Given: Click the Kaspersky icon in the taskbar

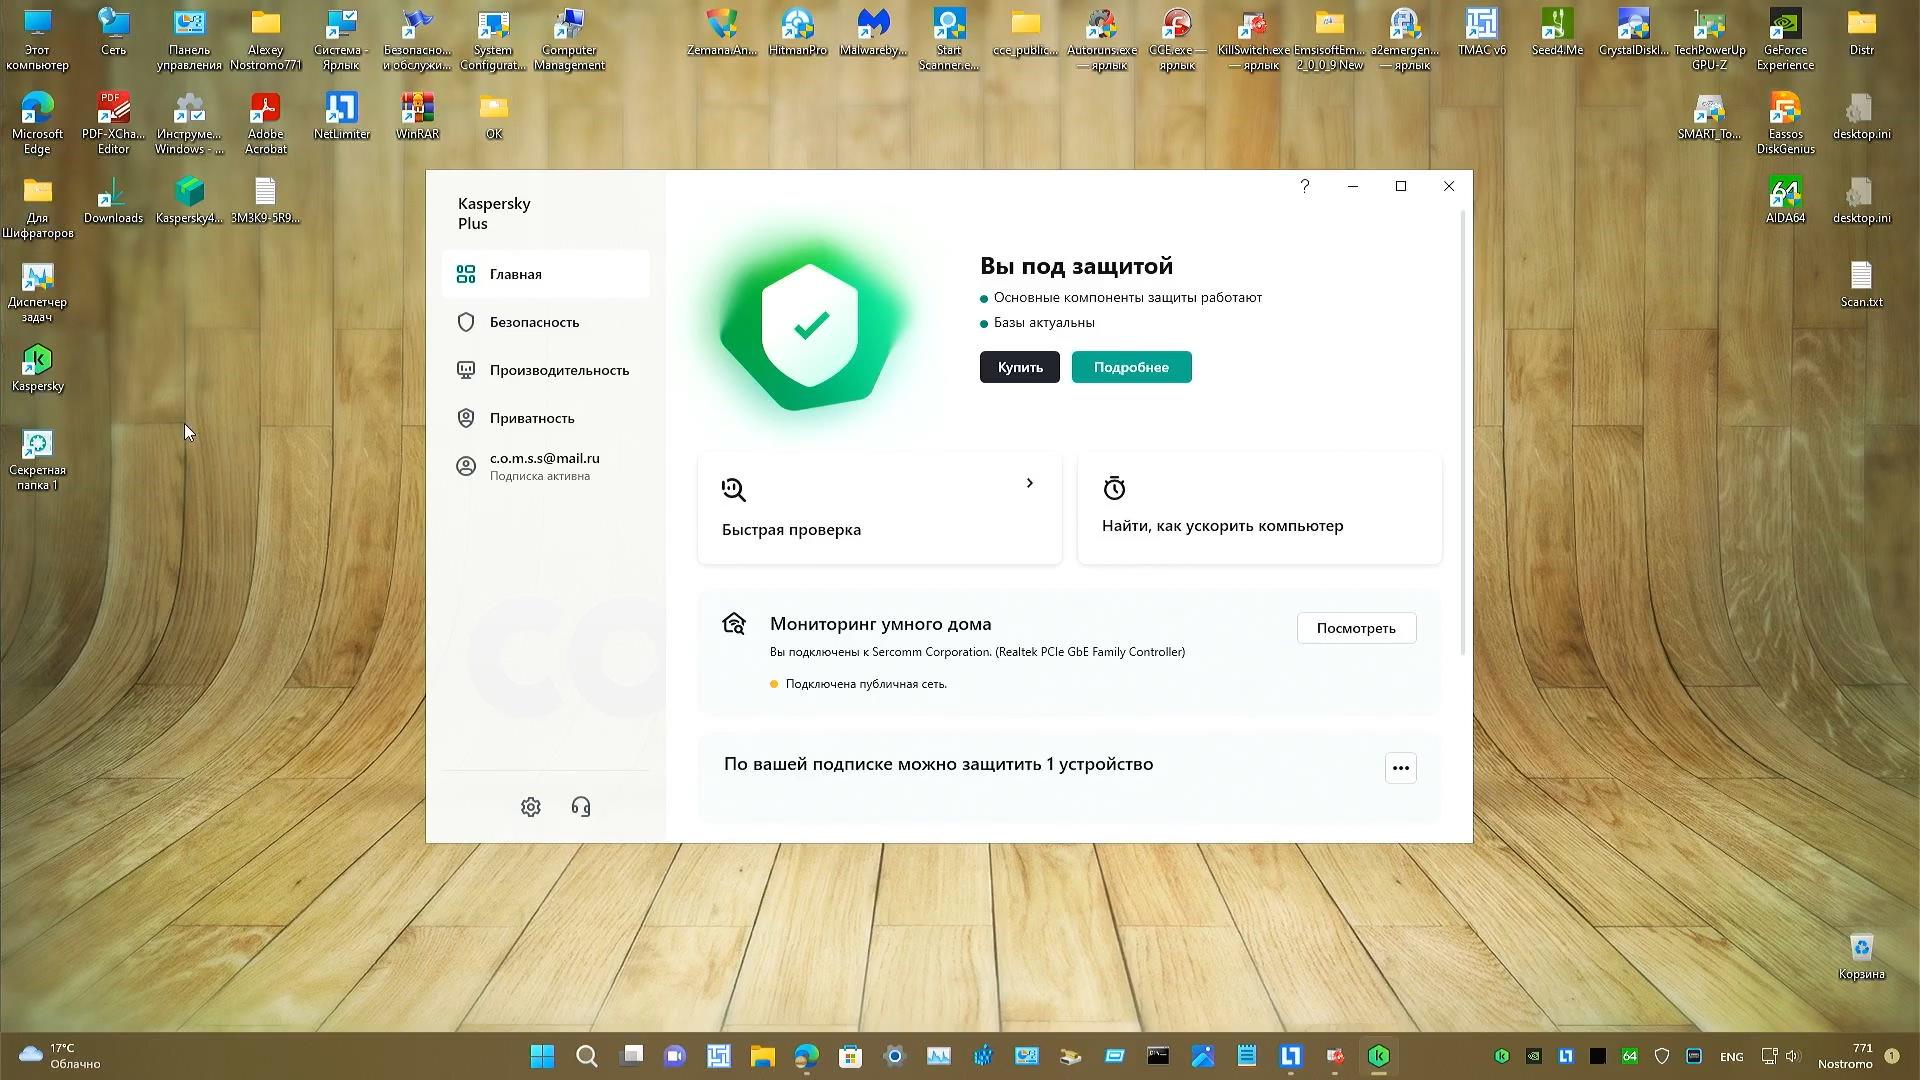Looking at the screenshot, I should point(1379,1056).
